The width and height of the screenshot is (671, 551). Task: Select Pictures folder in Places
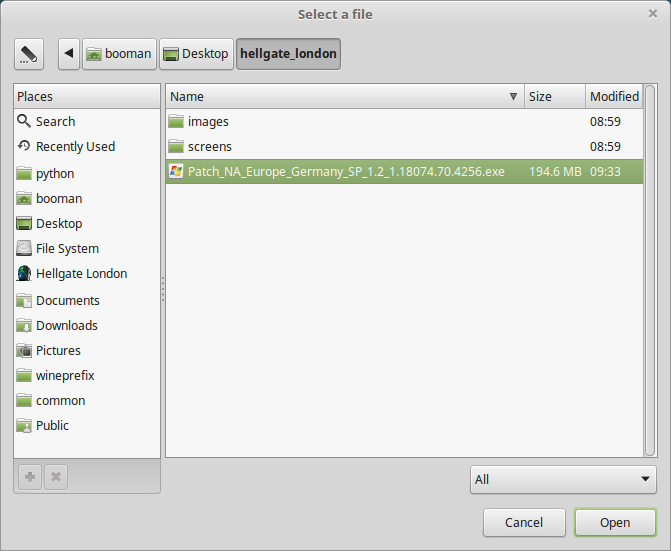tap(87, 350)
